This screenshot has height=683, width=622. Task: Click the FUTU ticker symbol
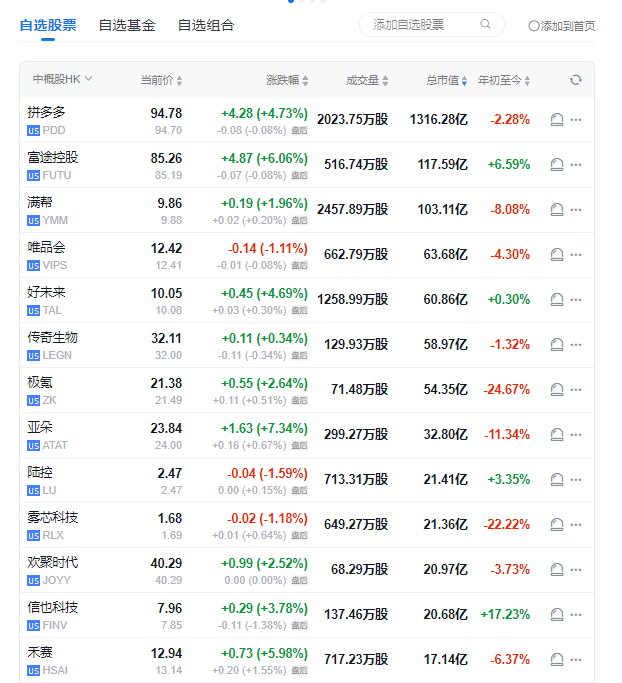coord(57,175)
